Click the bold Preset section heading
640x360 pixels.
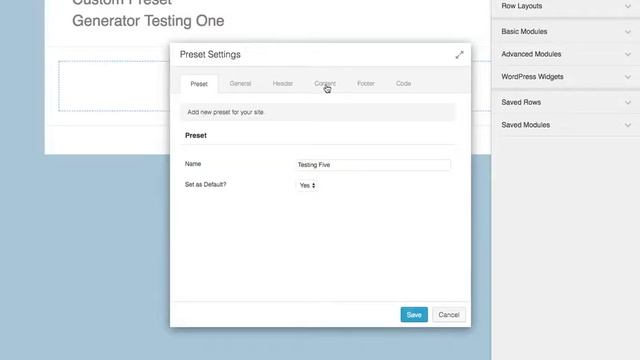[196, 136]
